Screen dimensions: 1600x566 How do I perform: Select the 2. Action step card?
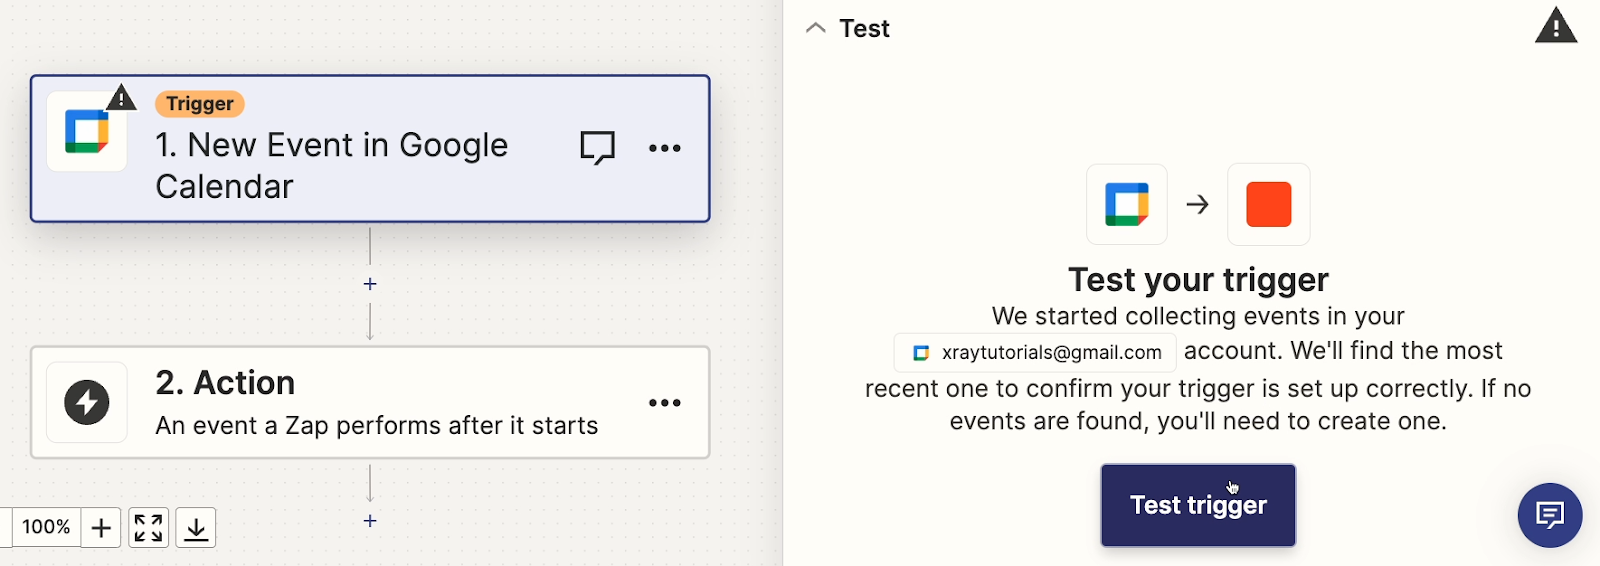(370, 402)
